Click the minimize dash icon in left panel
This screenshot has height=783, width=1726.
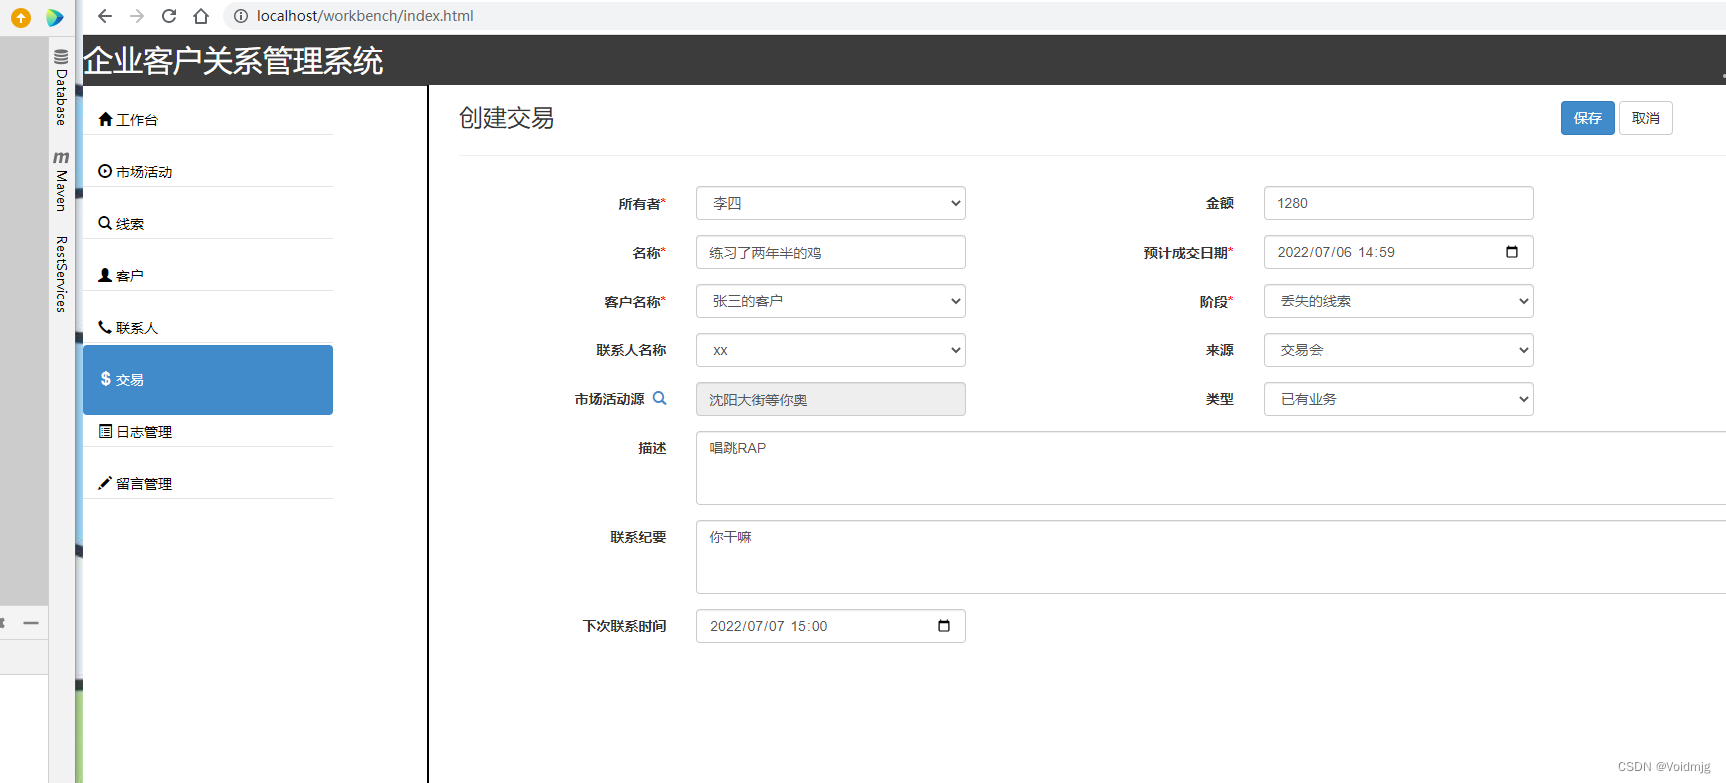pyautogui.click(x=31, y=623)
